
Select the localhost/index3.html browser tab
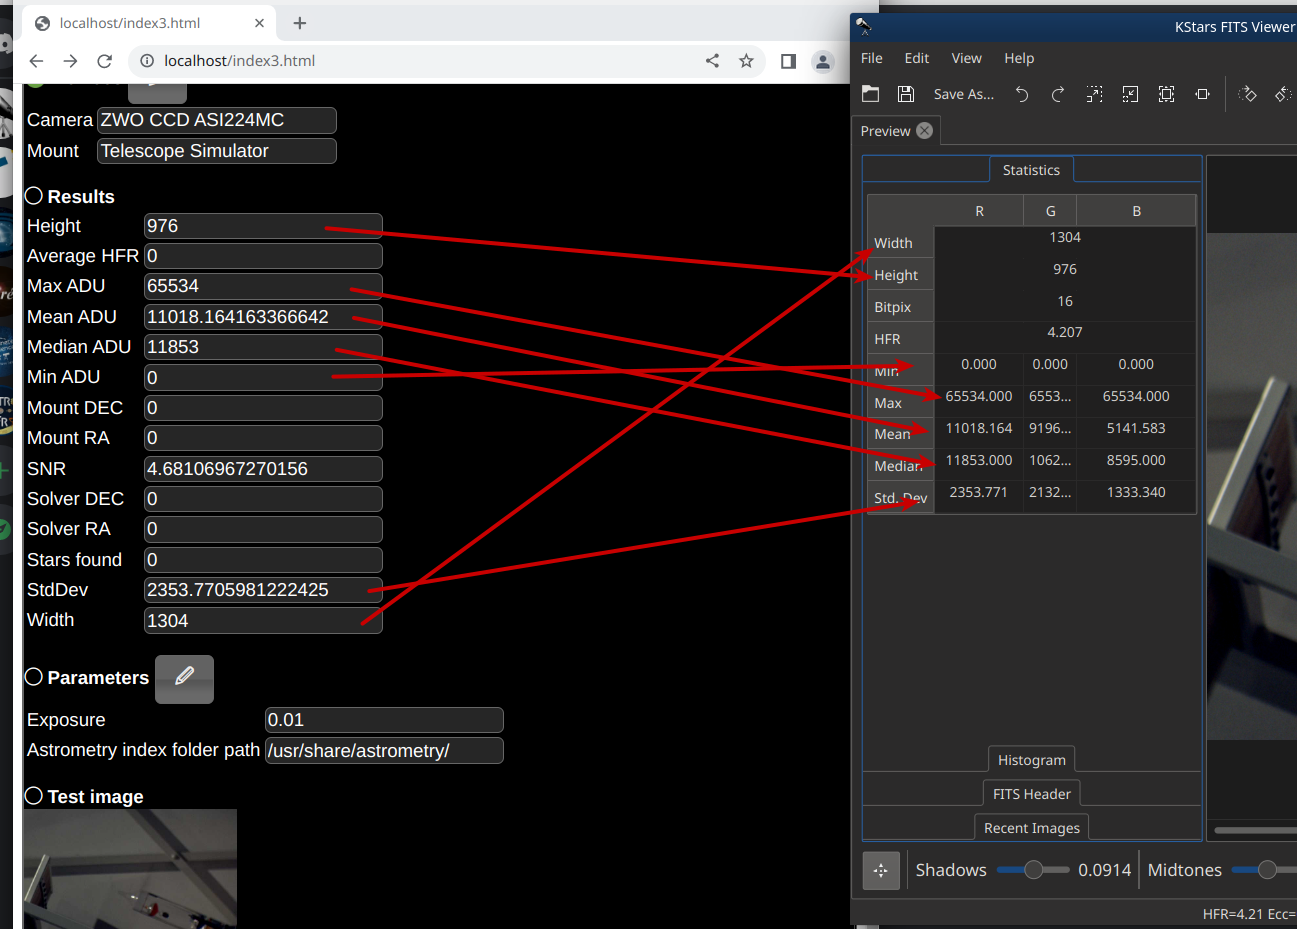pos(150,23)
